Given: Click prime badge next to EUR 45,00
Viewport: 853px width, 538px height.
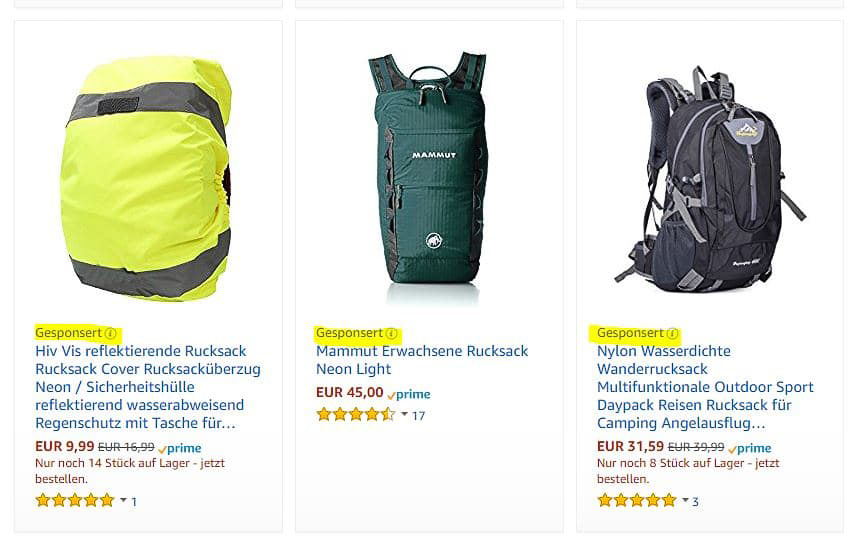Looking at the screenshot, I should point(409,394).
